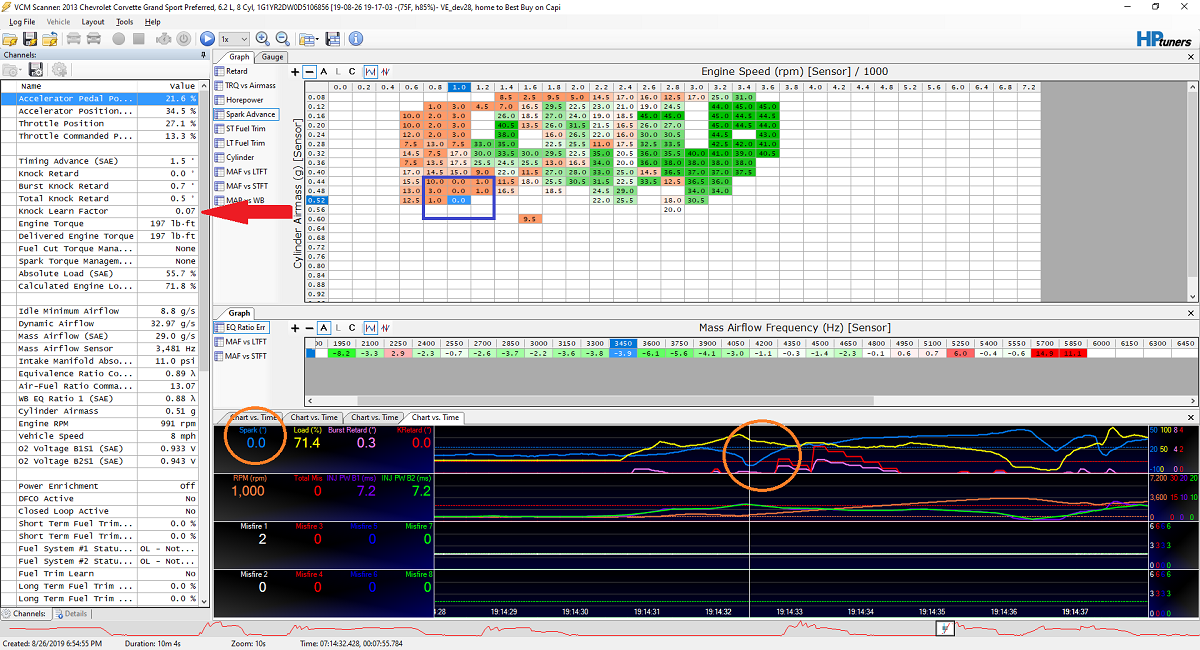Select the Knock Learn Factor channel row

pyautogui.click(x=100, y=211)
